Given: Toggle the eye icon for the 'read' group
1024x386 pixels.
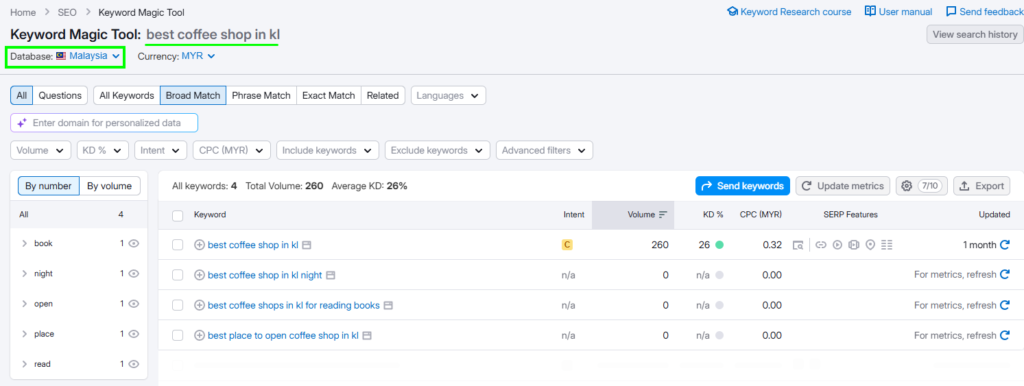Looking at the screenshot, I should [134, 364].
